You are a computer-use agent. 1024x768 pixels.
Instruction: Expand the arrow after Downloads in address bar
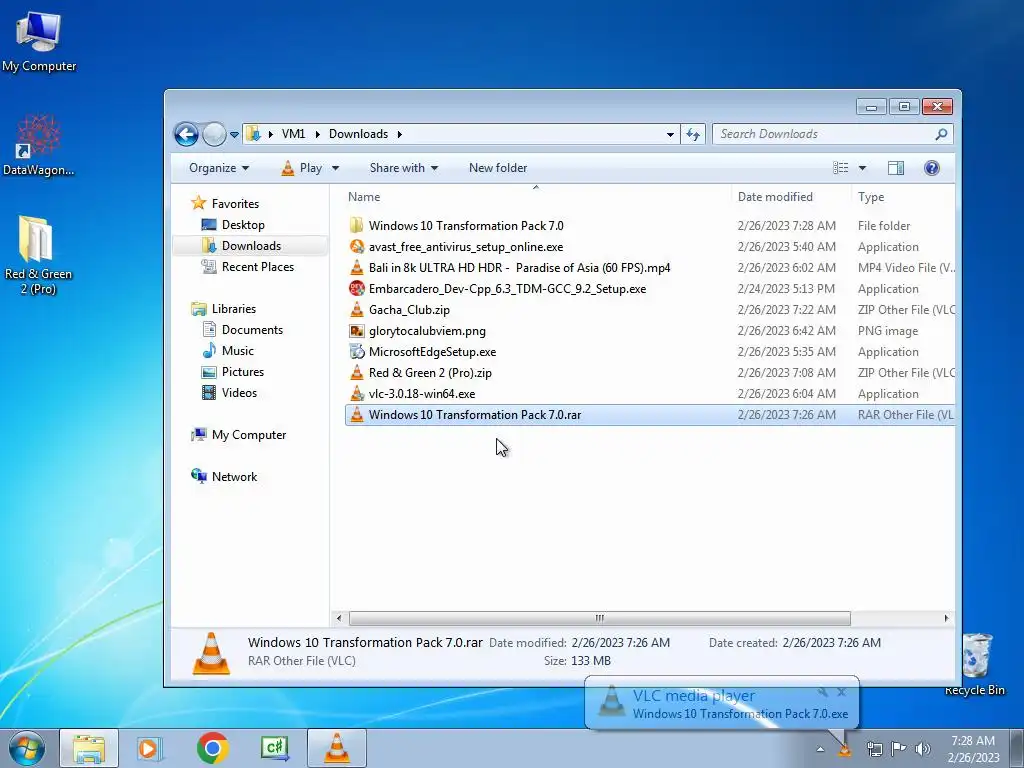399,134
